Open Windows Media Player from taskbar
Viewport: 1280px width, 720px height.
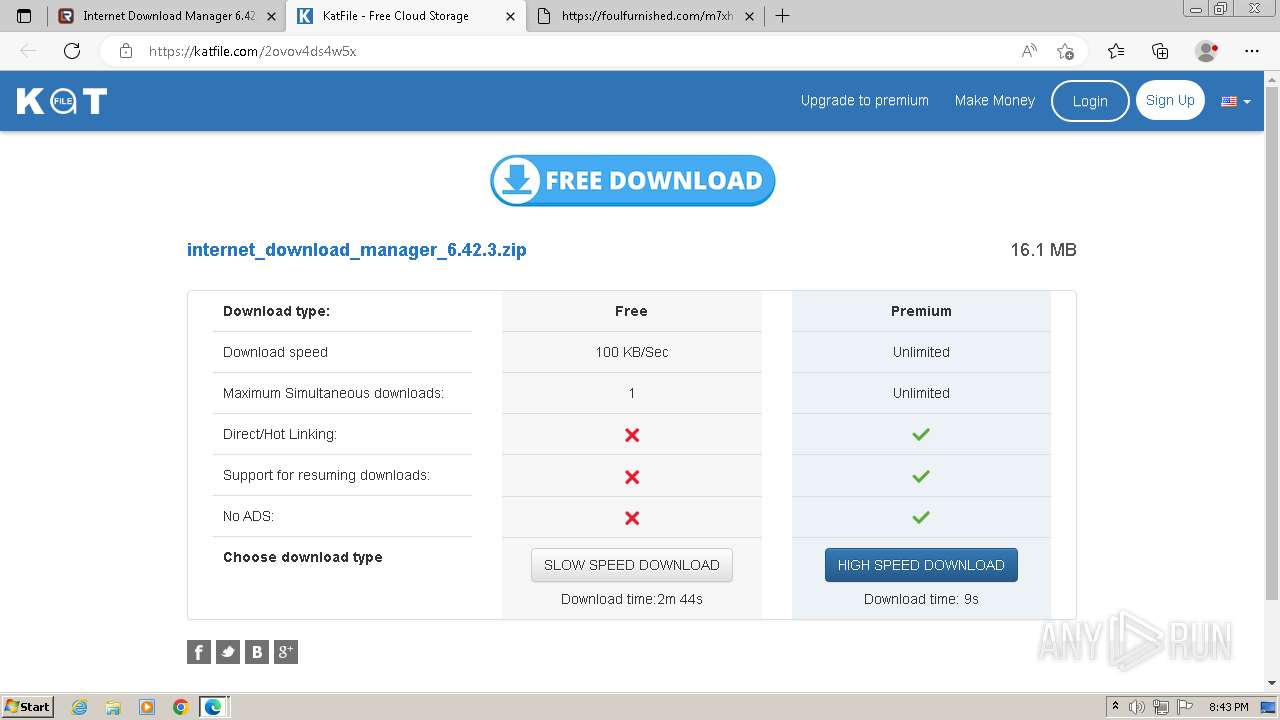(x=147, y=707)
